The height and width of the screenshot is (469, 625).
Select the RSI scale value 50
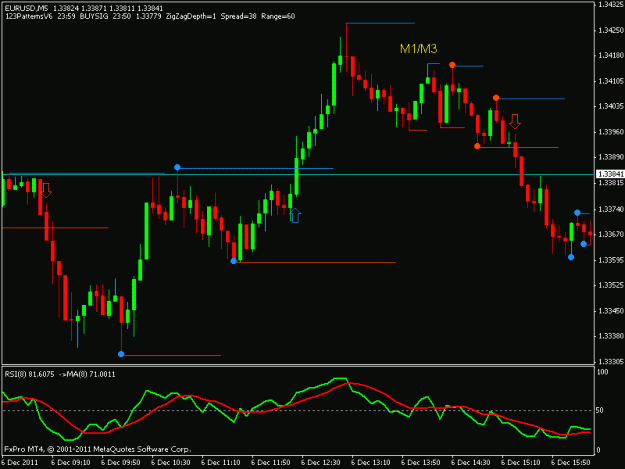[x=601, y=410]
